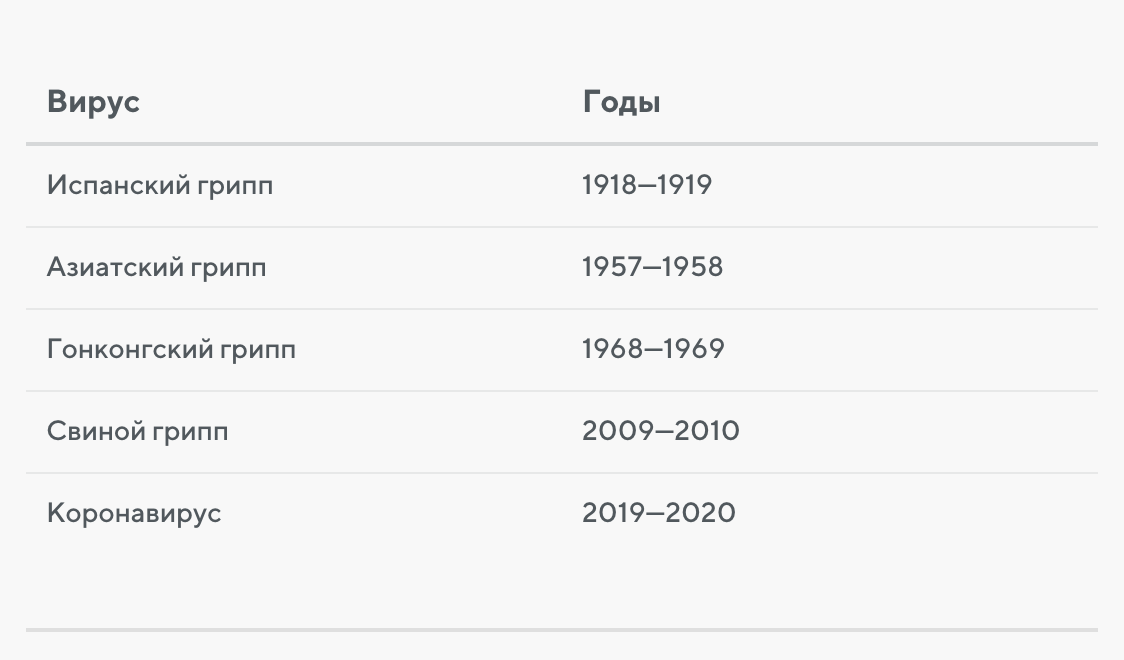Click the Вирус column header
The height and width of the screenshot is (660, 1124).
(x=93, y=102)
